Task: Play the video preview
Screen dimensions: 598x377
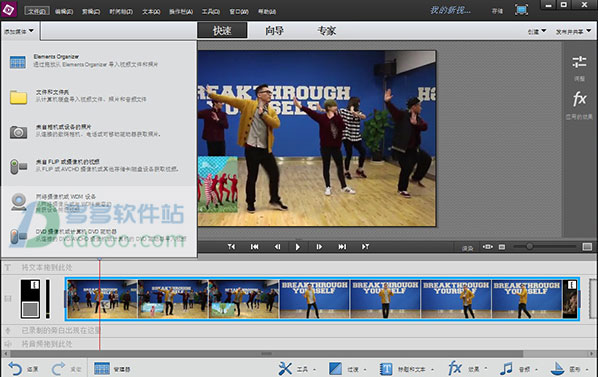Action: [x=297, y=247]
